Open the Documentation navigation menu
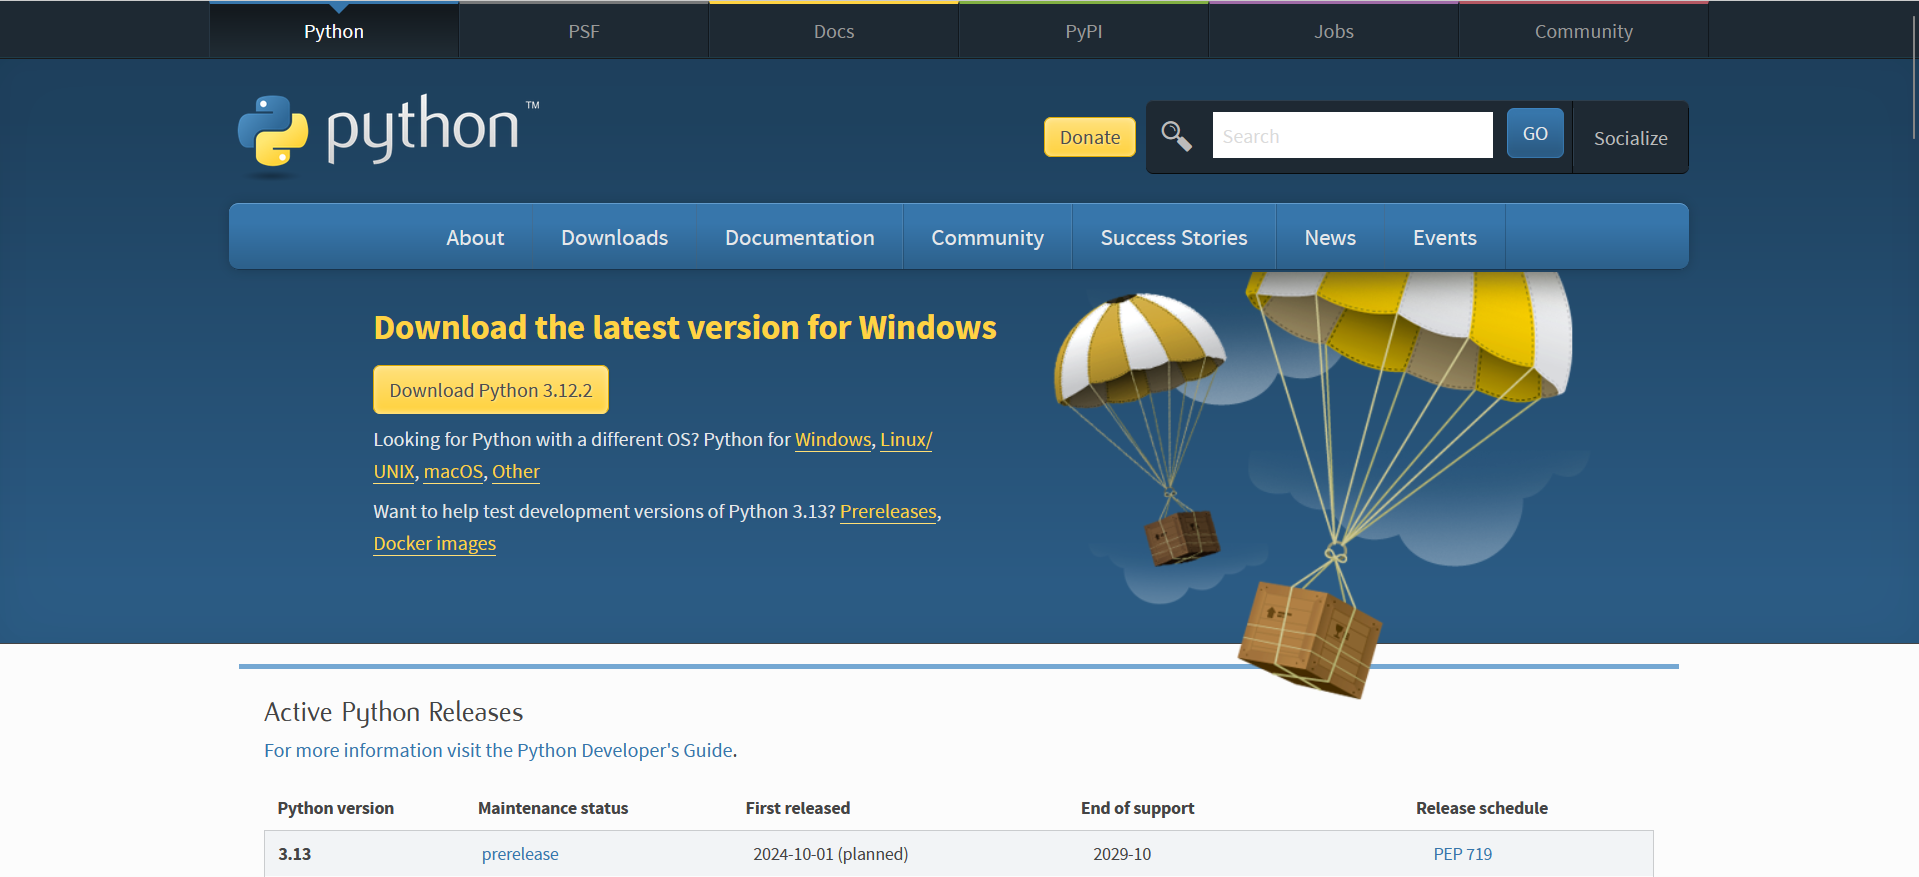1919x877 pixels. click(799, 237)
